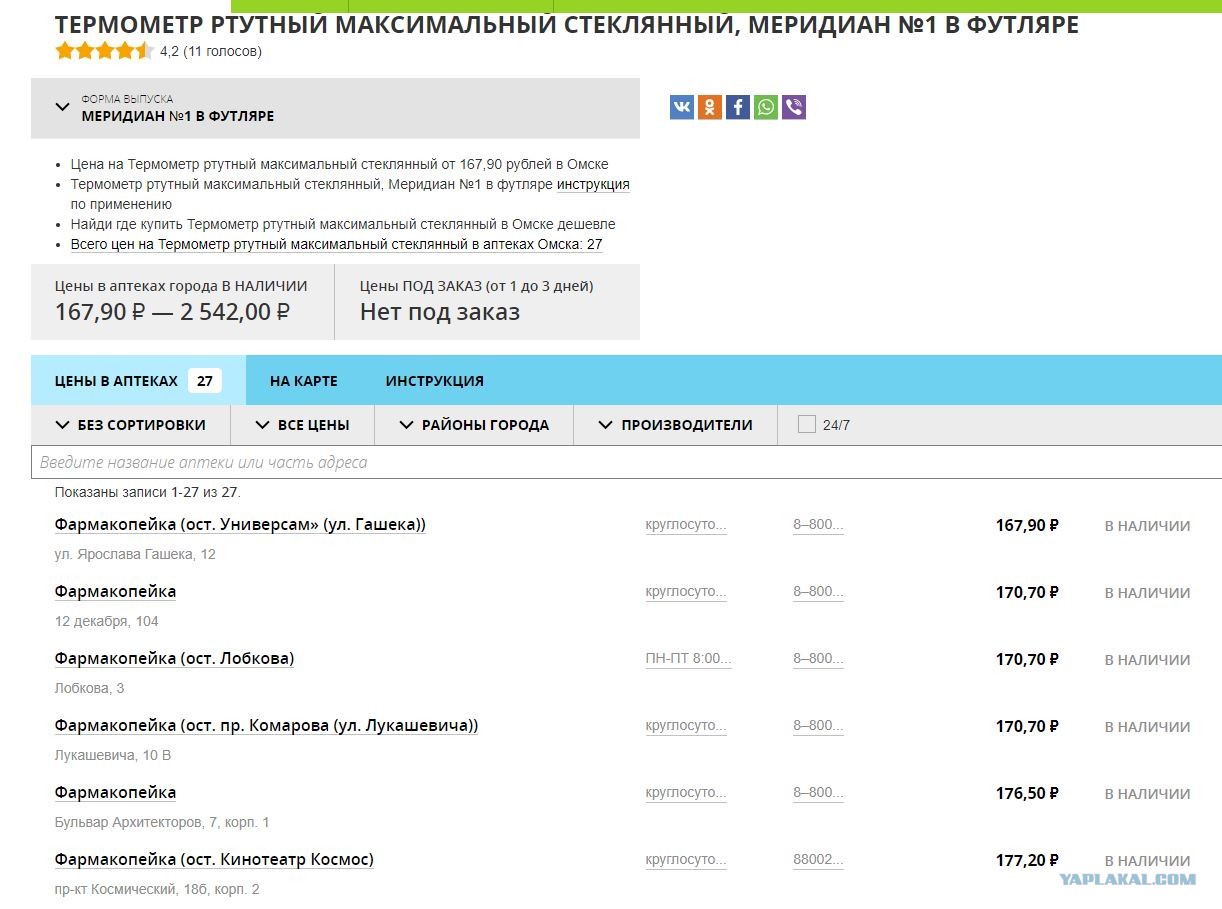Open the Все цены dropdown

tap(302, 425)
